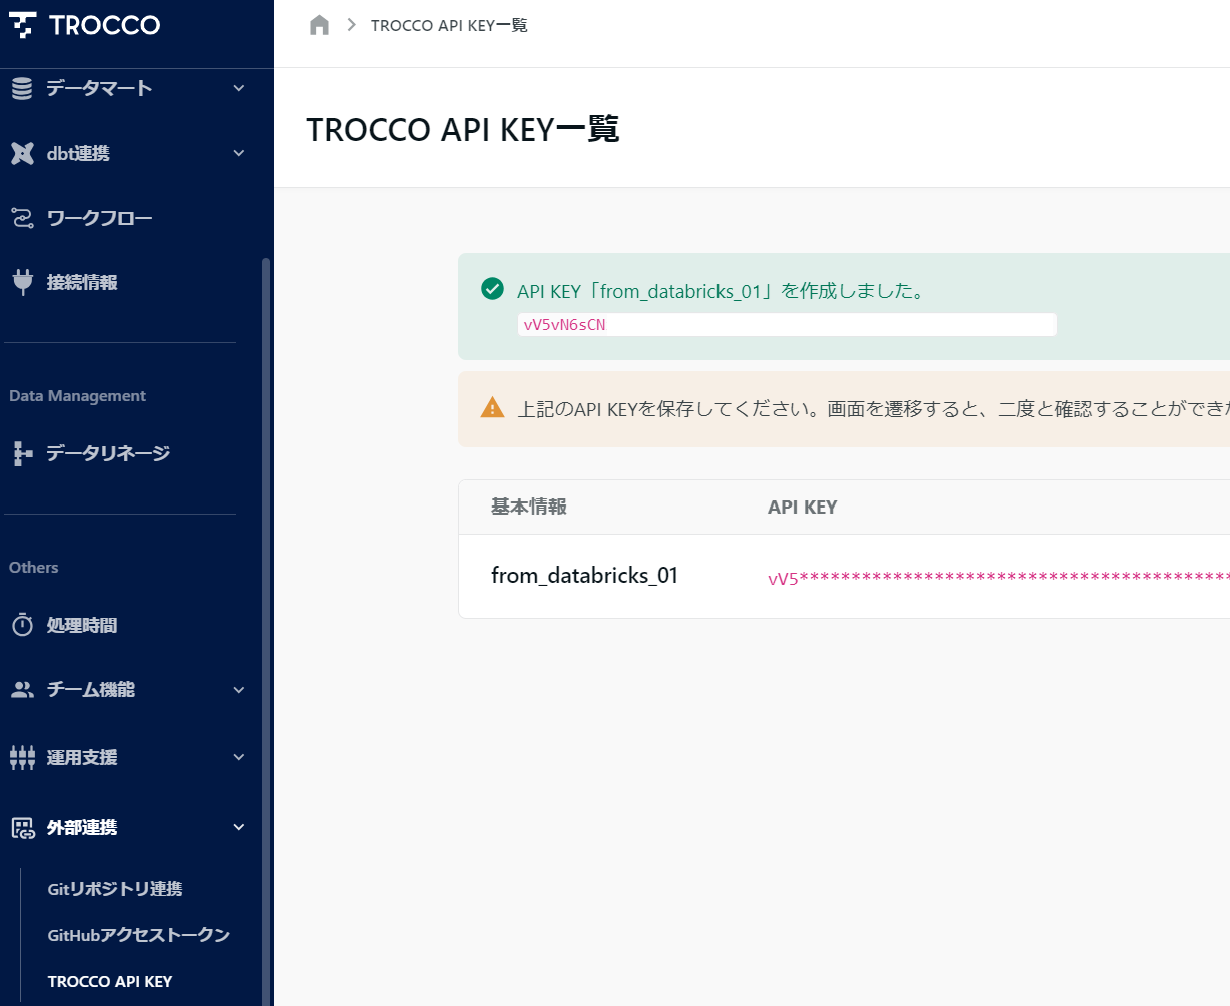The height and width of the screenshot is (1006, 1230).
Task: Click the sidebar vertical scrollbar
Action: [x=266, y=630]
